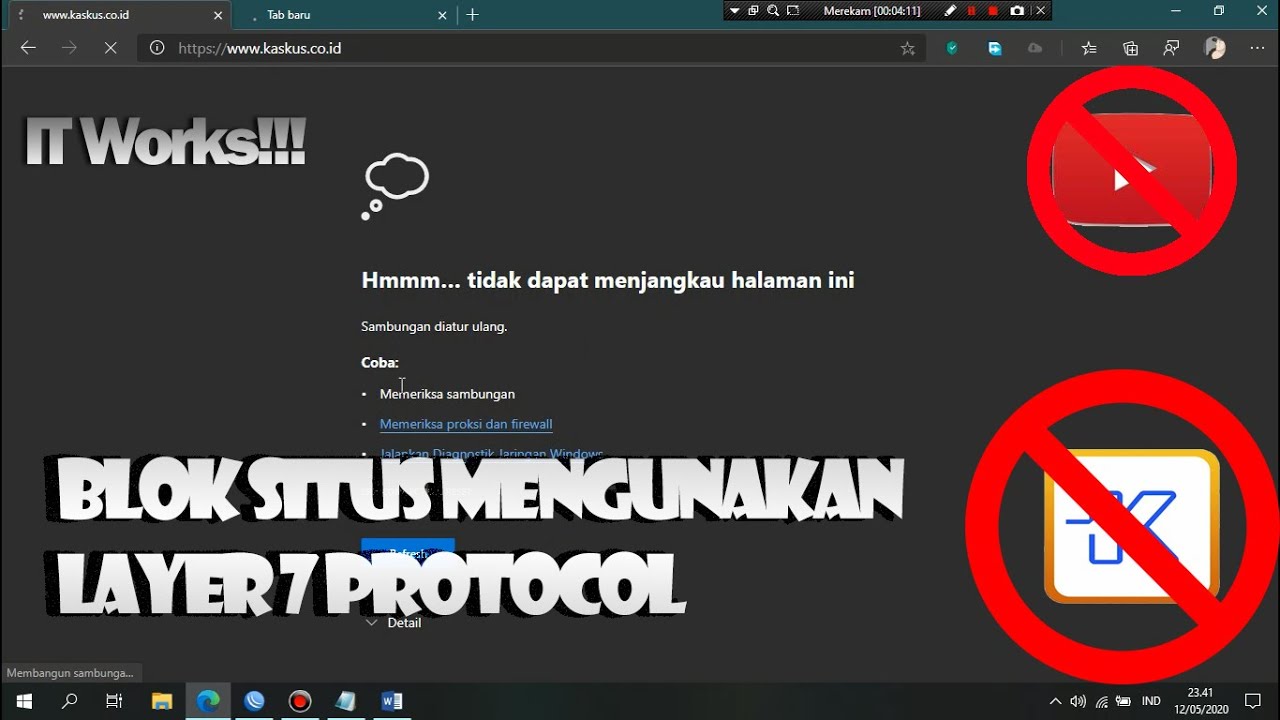Open the notepad-like taskbar app icon
The image size is (1280, 720).
[346, 701]
